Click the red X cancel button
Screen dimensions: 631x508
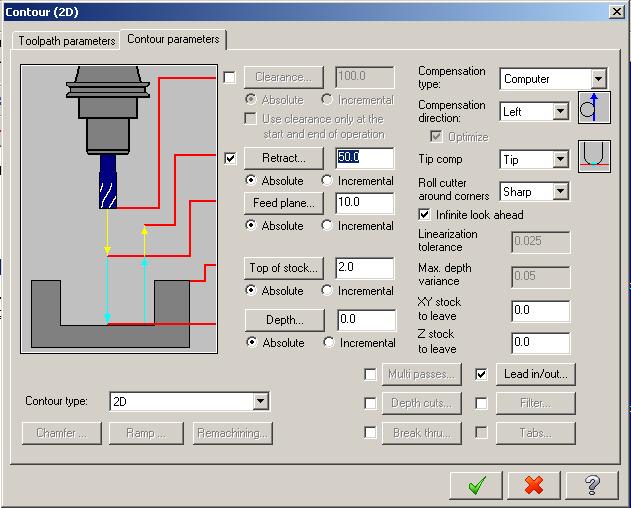[x=534, y=485]
